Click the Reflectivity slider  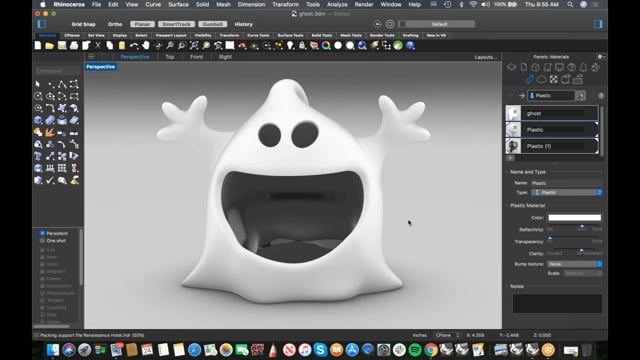[x=574, y=226]
